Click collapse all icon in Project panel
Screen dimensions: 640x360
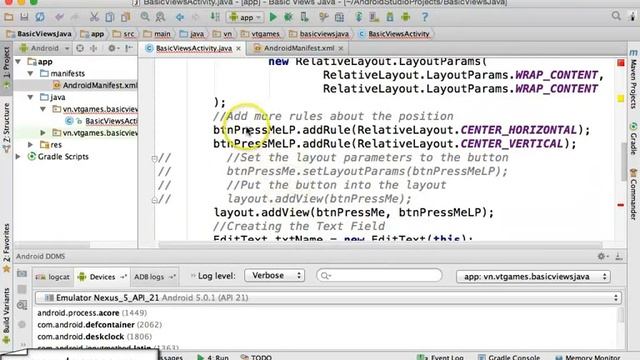point(93,48)
